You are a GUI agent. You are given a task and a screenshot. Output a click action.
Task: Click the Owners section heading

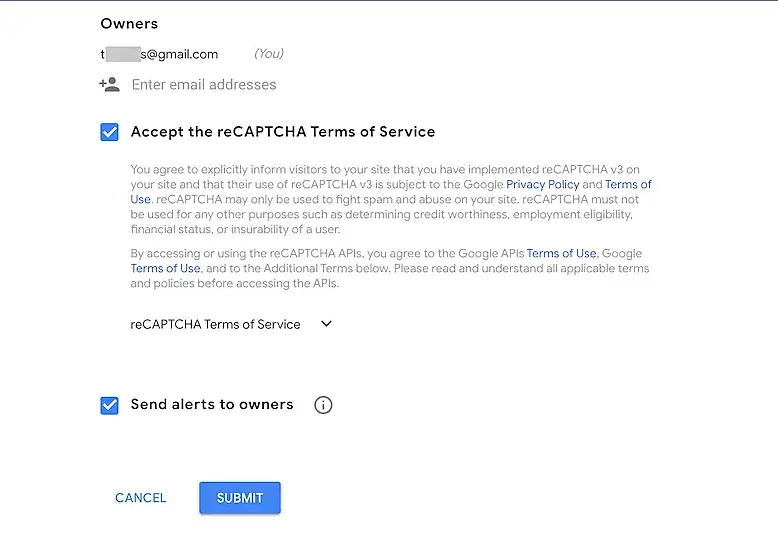[x=129, y=23]
